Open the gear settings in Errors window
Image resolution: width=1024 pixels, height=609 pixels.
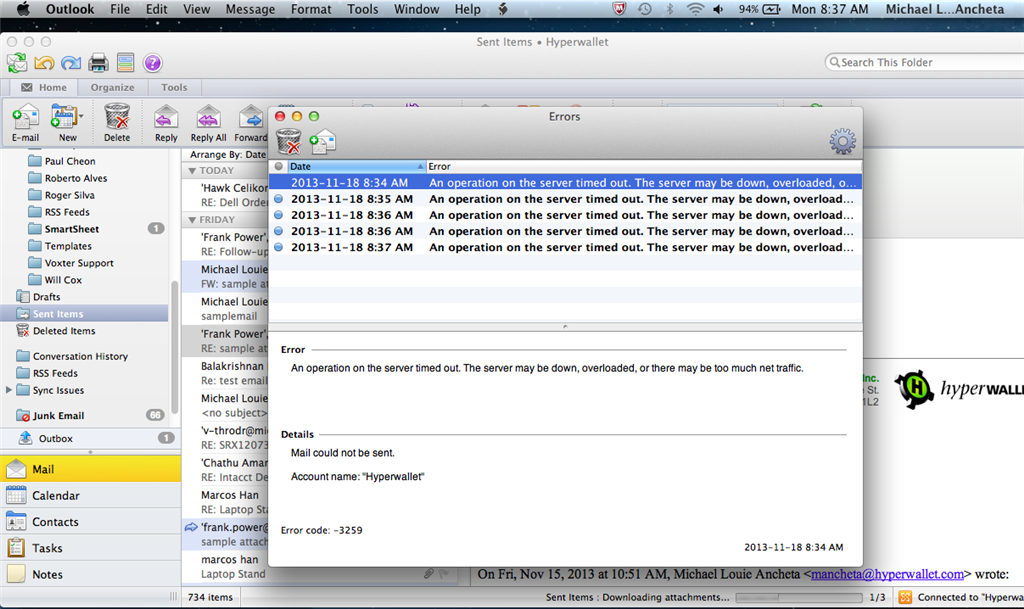pyautogui.click(x=842, y=141)
